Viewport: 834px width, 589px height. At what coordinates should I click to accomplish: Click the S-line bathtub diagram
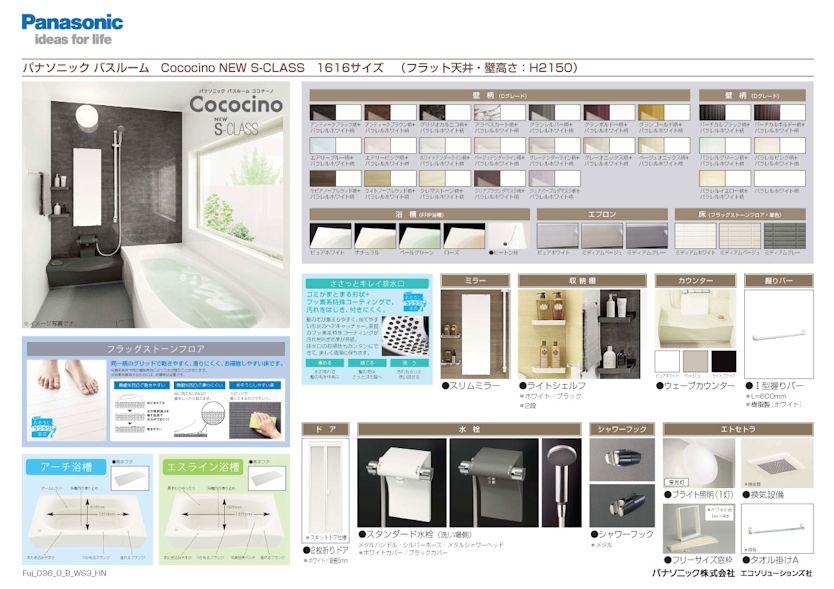[225, 521]
